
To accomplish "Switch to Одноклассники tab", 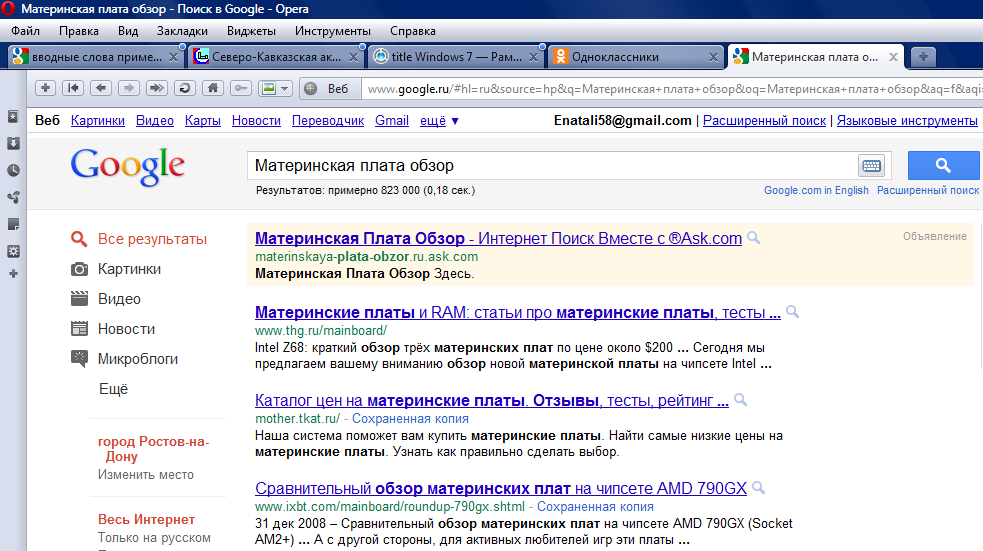I will point(635,57).
